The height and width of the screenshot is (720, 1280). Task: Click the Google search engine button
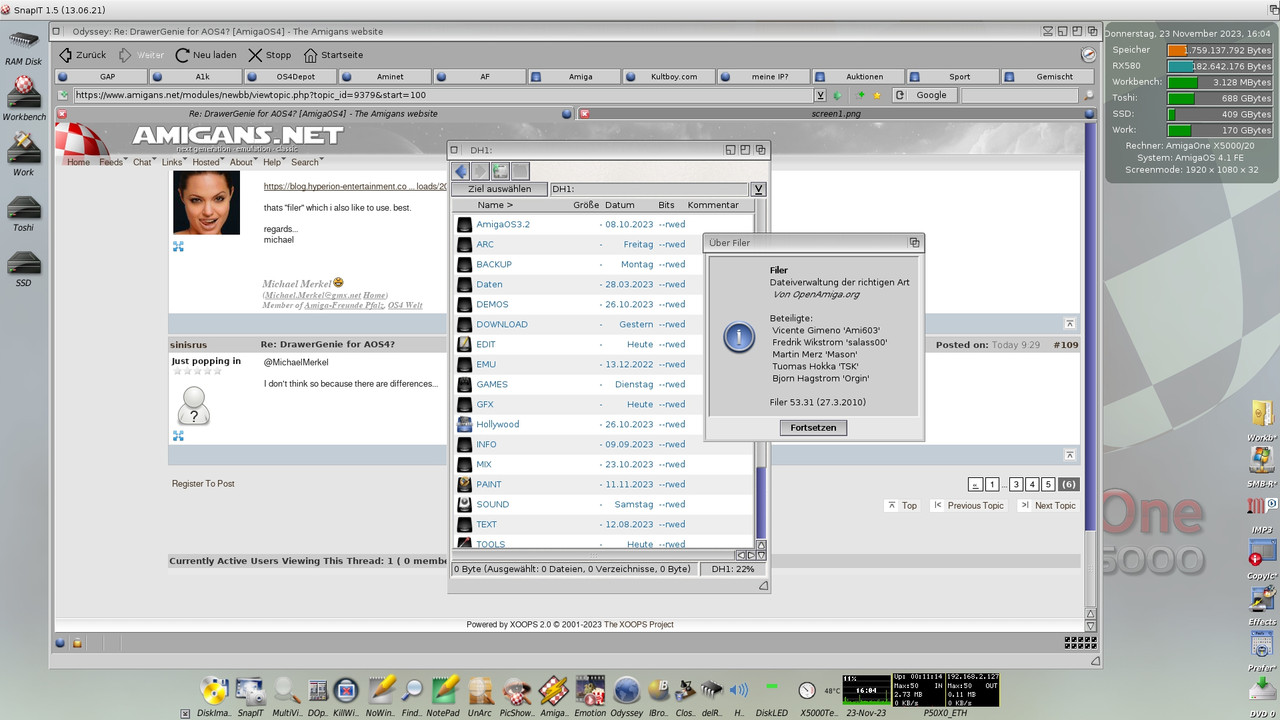pos(923,95)
